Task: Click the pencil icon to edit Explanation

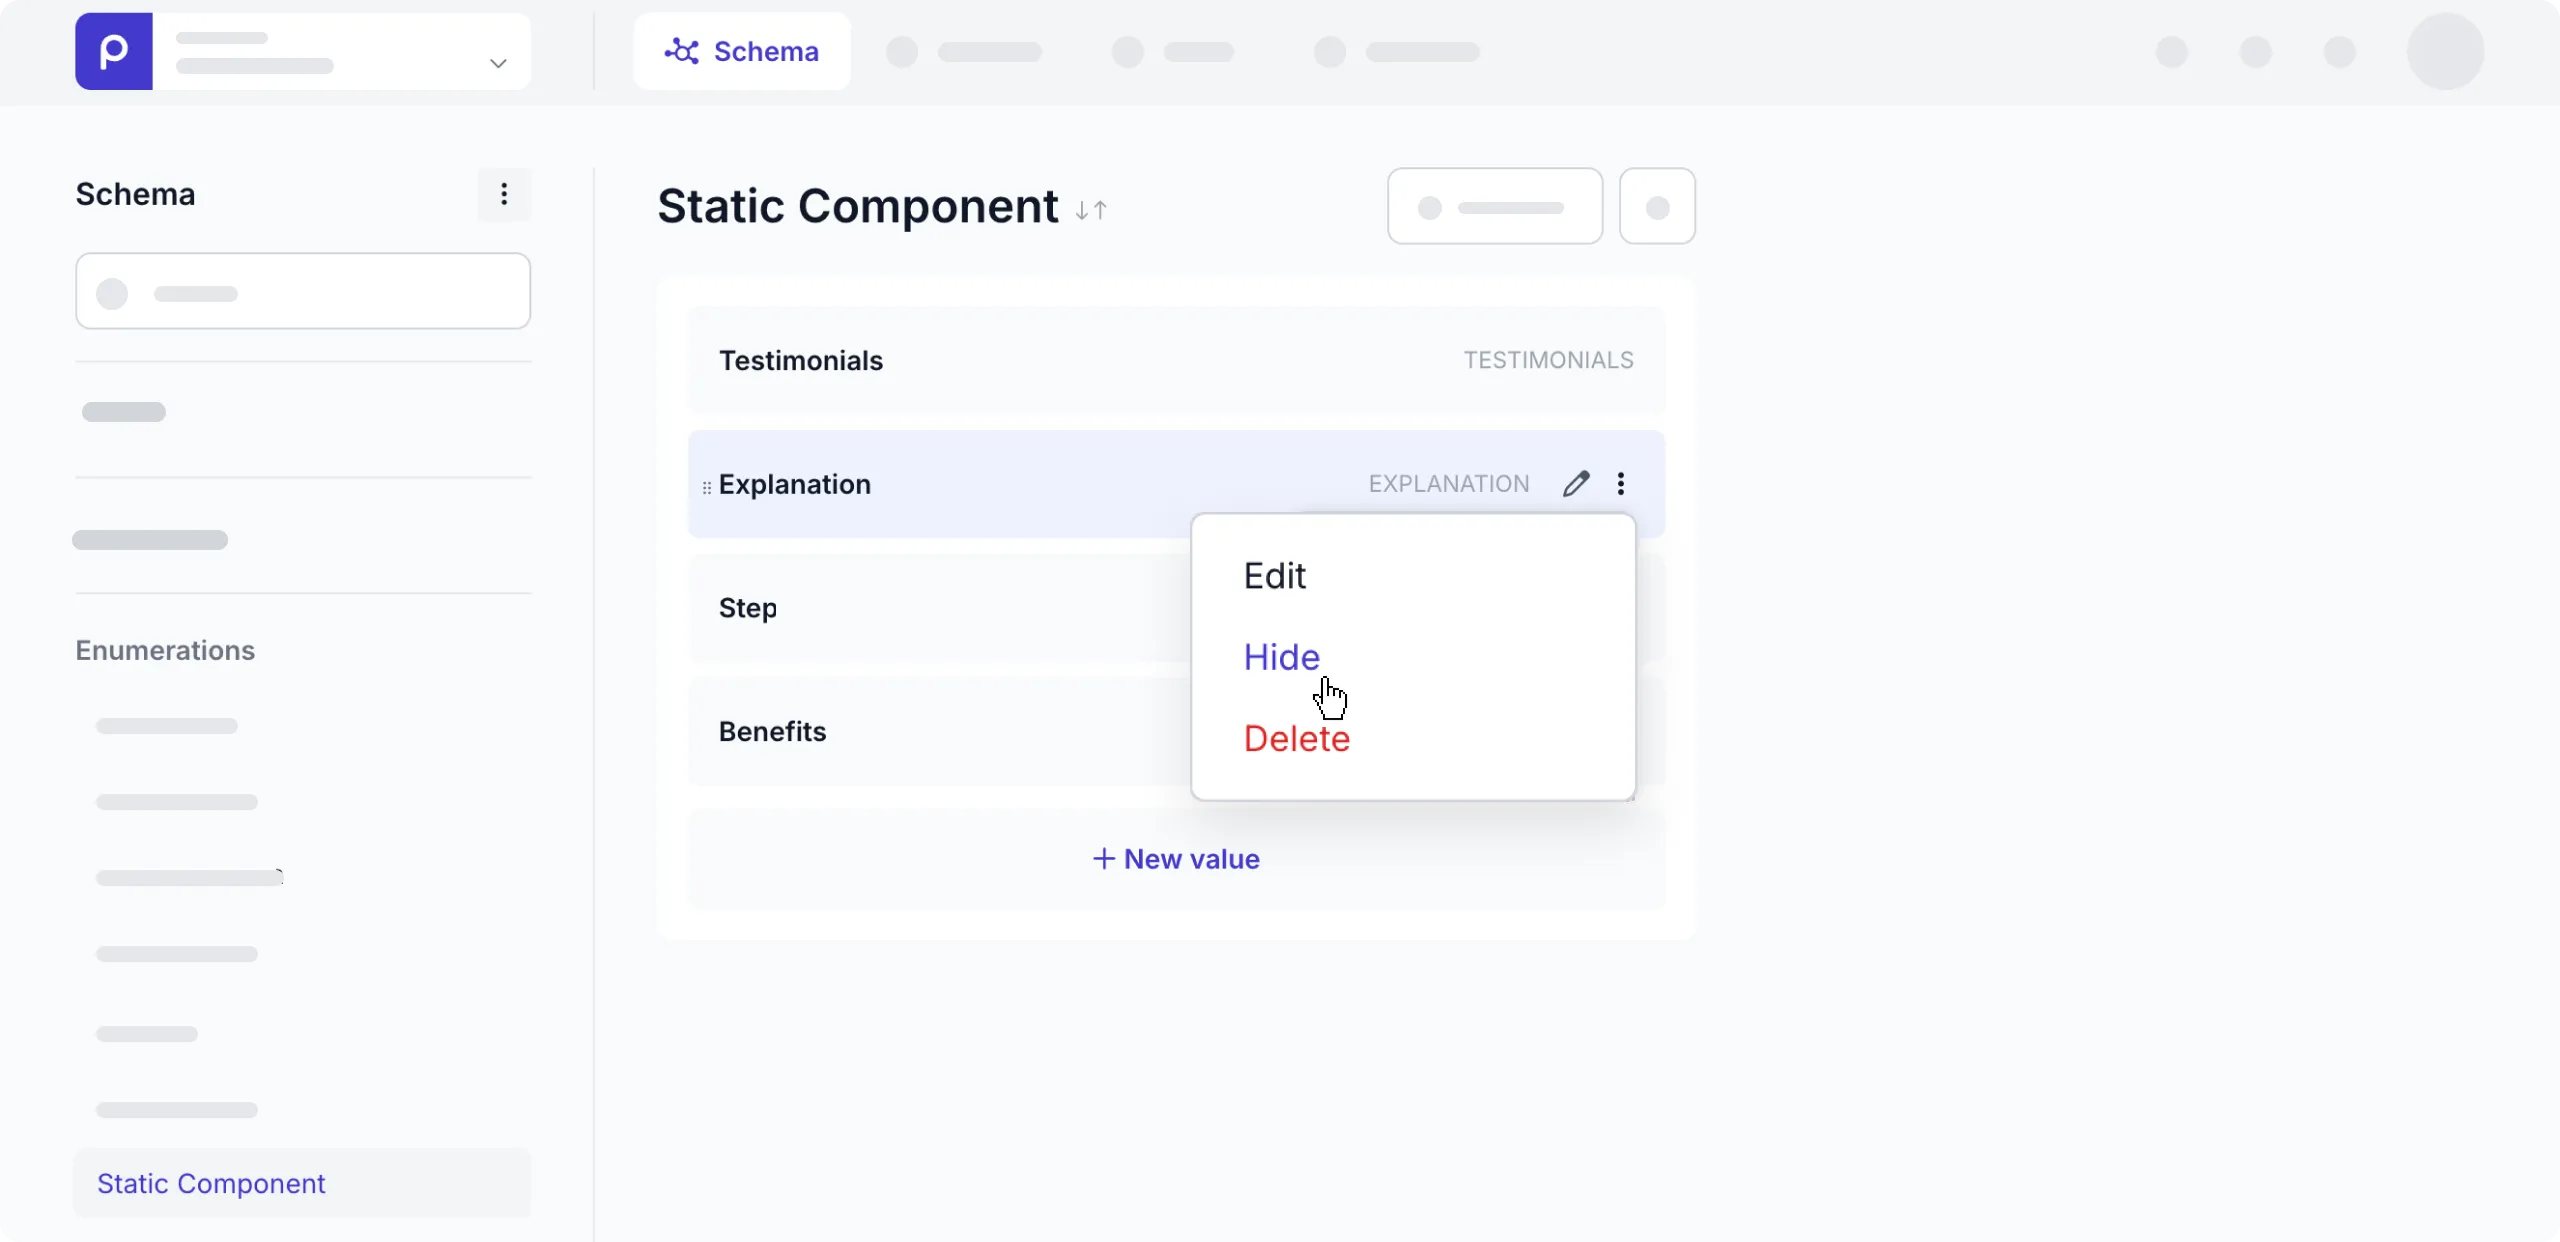Action: tap(1574, 483)
